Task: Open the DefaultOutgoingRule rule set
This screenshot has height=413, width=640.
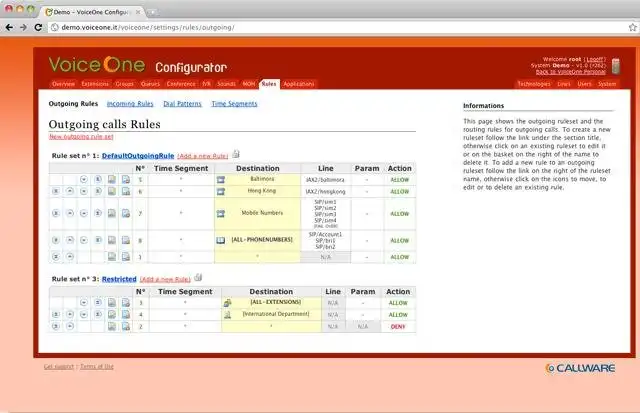Action: (138, 156)
